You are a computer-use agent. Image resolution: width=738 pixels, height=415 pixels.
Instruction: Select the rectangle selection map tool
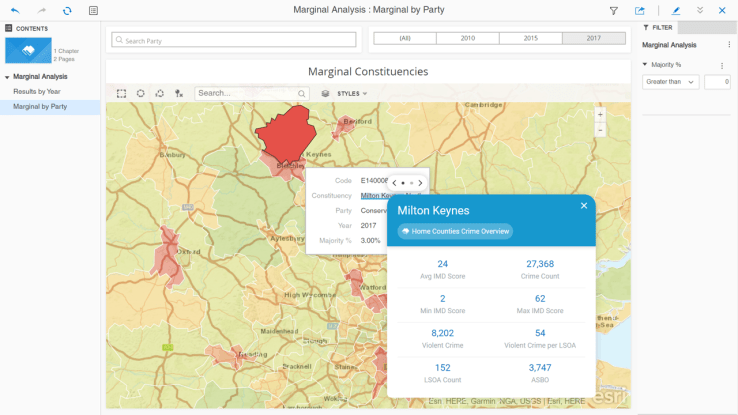point(121,94)
